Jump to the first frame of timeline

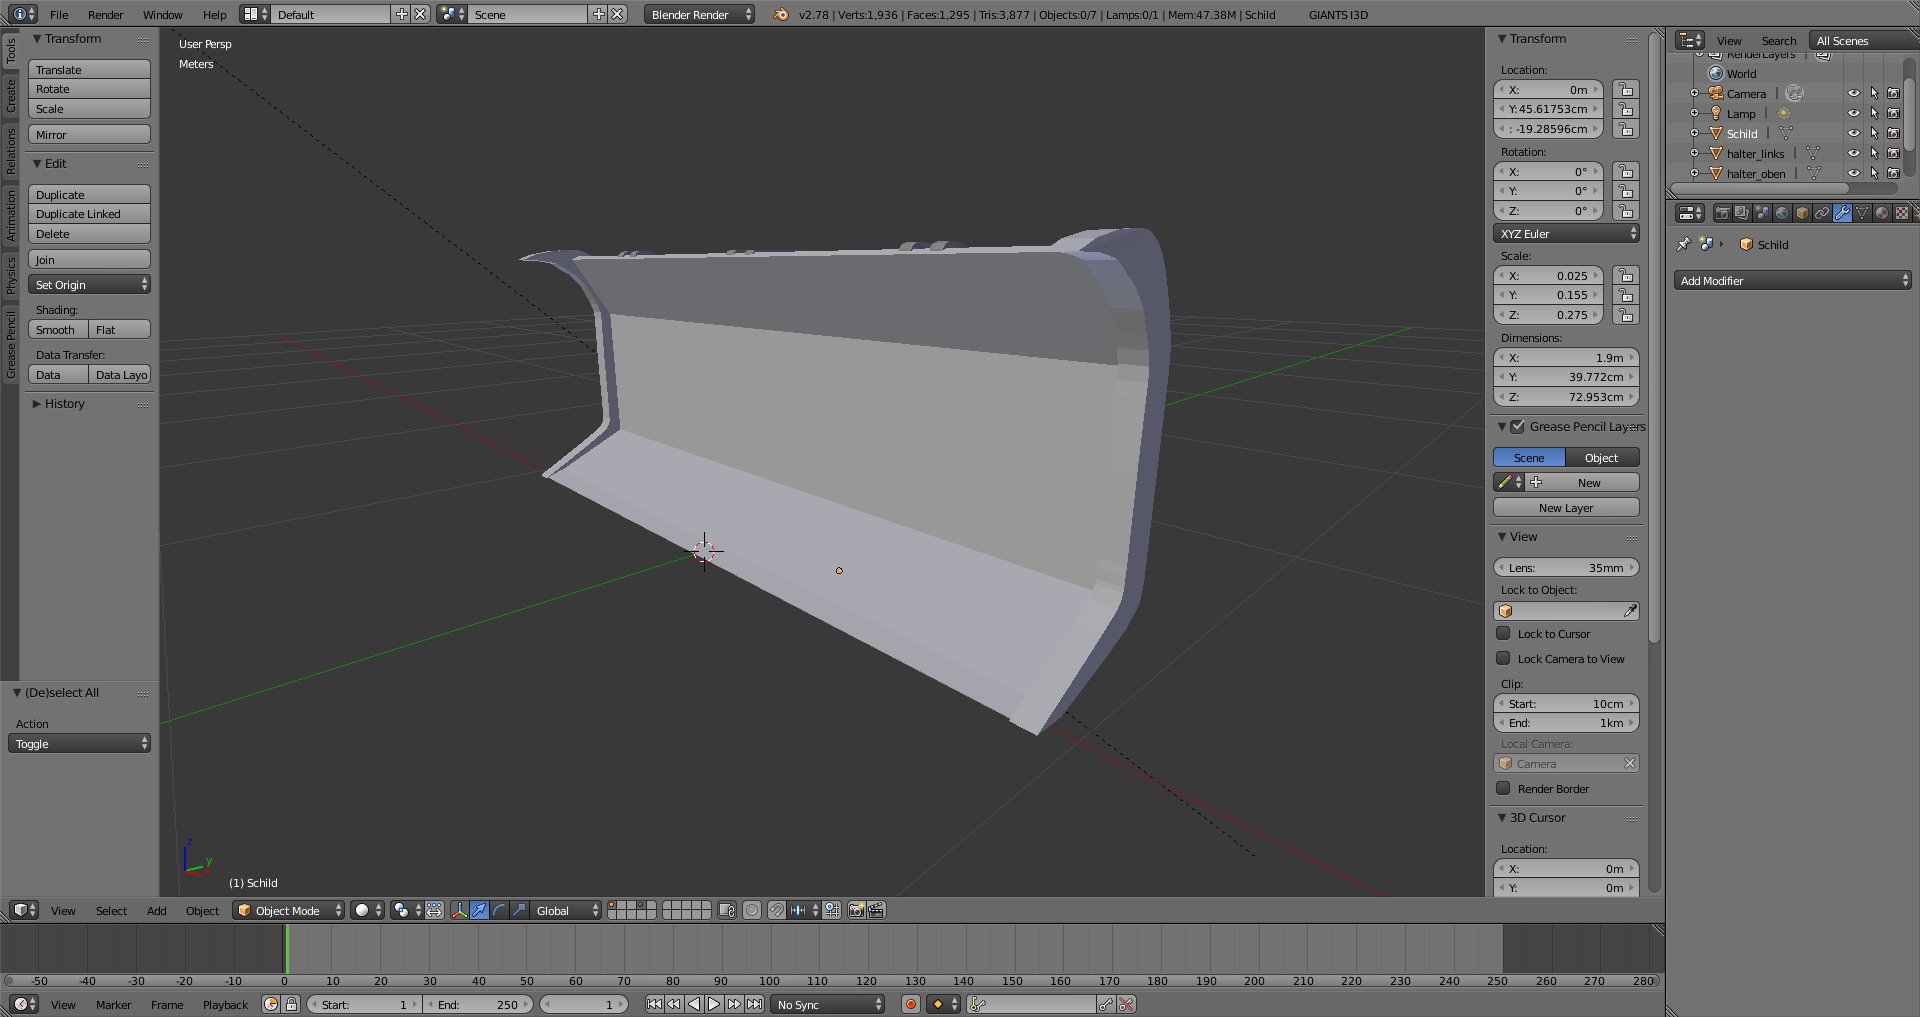(x=654, y=1004)
